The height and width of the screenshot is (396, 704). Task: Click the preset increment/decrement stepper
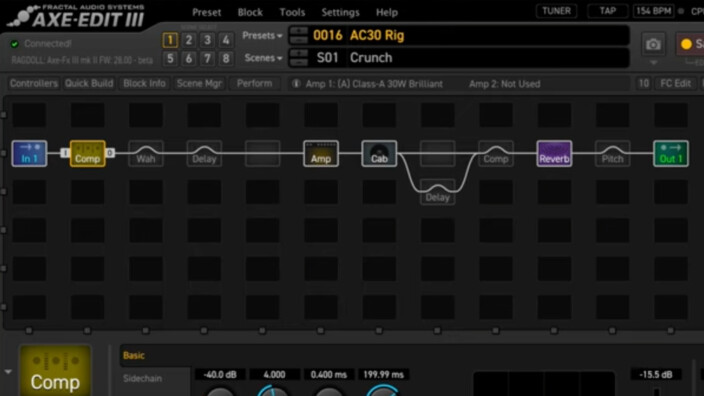pyautogui.click(x=299, y=35)
